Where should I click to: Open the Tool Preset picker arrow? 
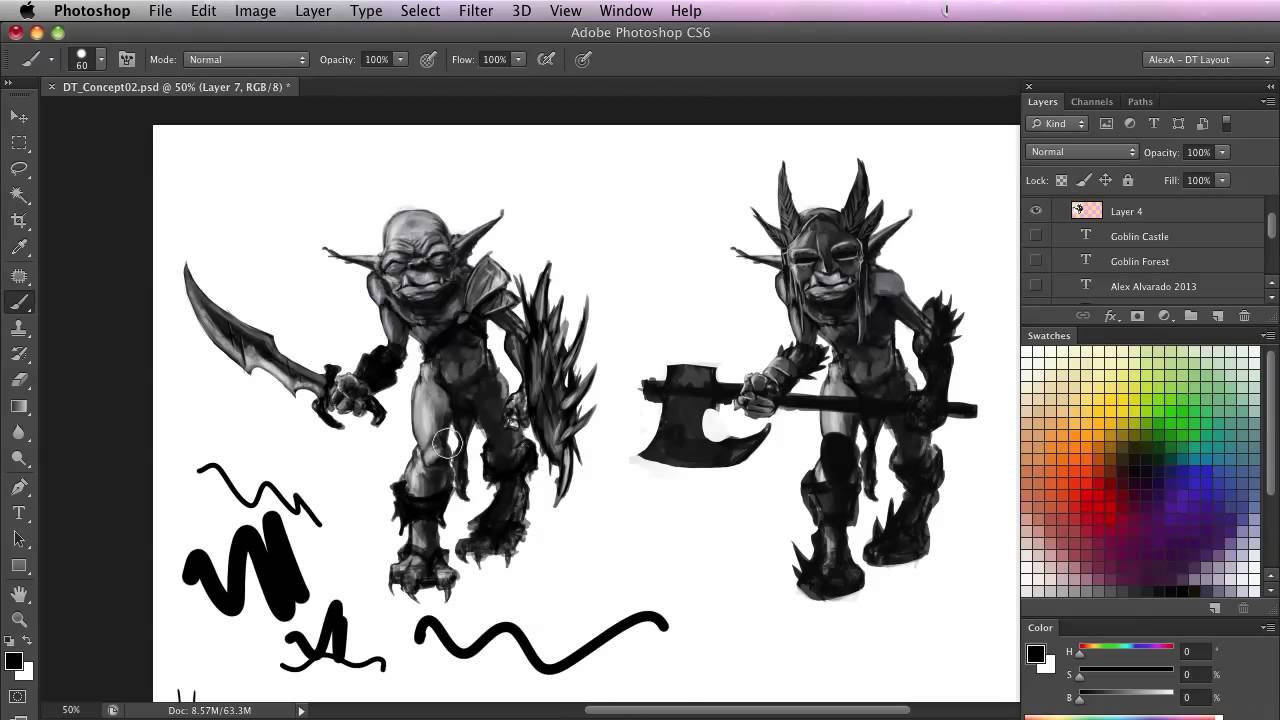pos(51,59)
